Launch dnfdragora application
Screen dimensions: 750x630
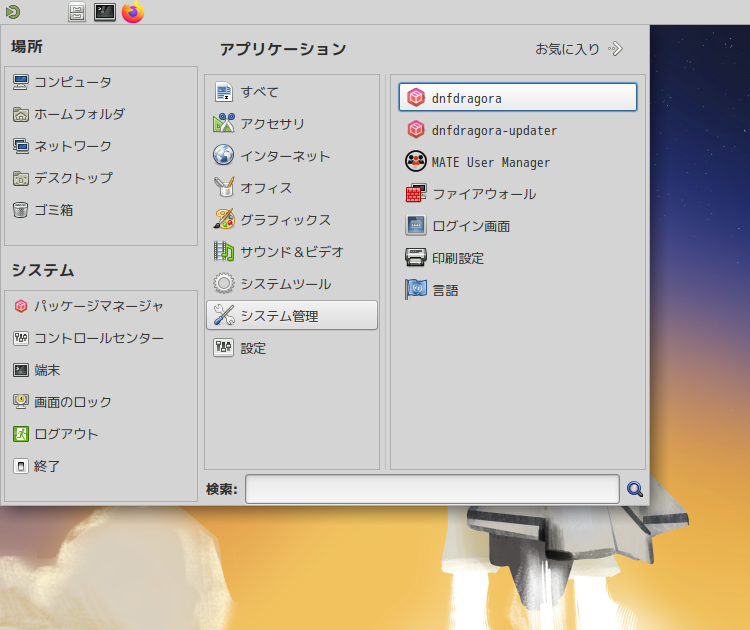tap(518, 98)
